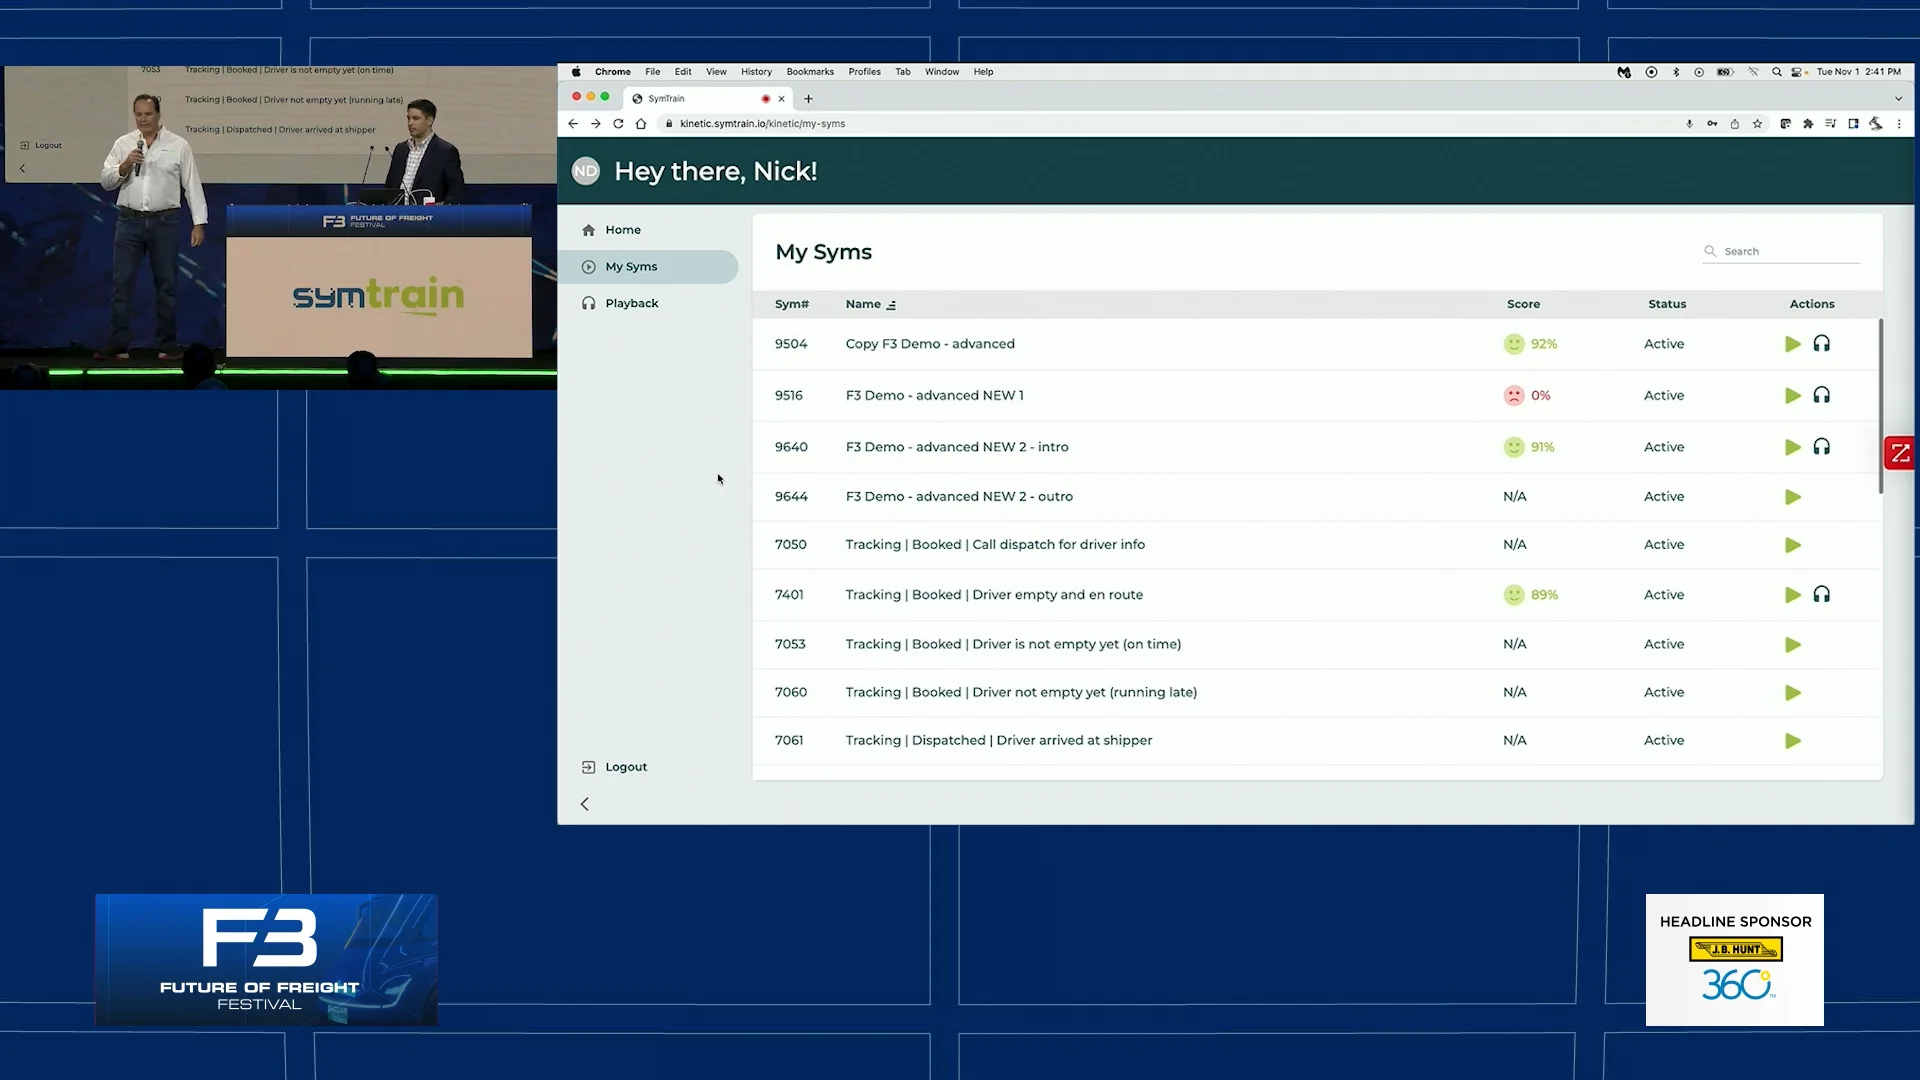The height and width of the screenshot is (1080, 1920).
Task: Play the Copy F3 Demo - advanced sym
Action: pyautogui.click(x=1793, y=344)
